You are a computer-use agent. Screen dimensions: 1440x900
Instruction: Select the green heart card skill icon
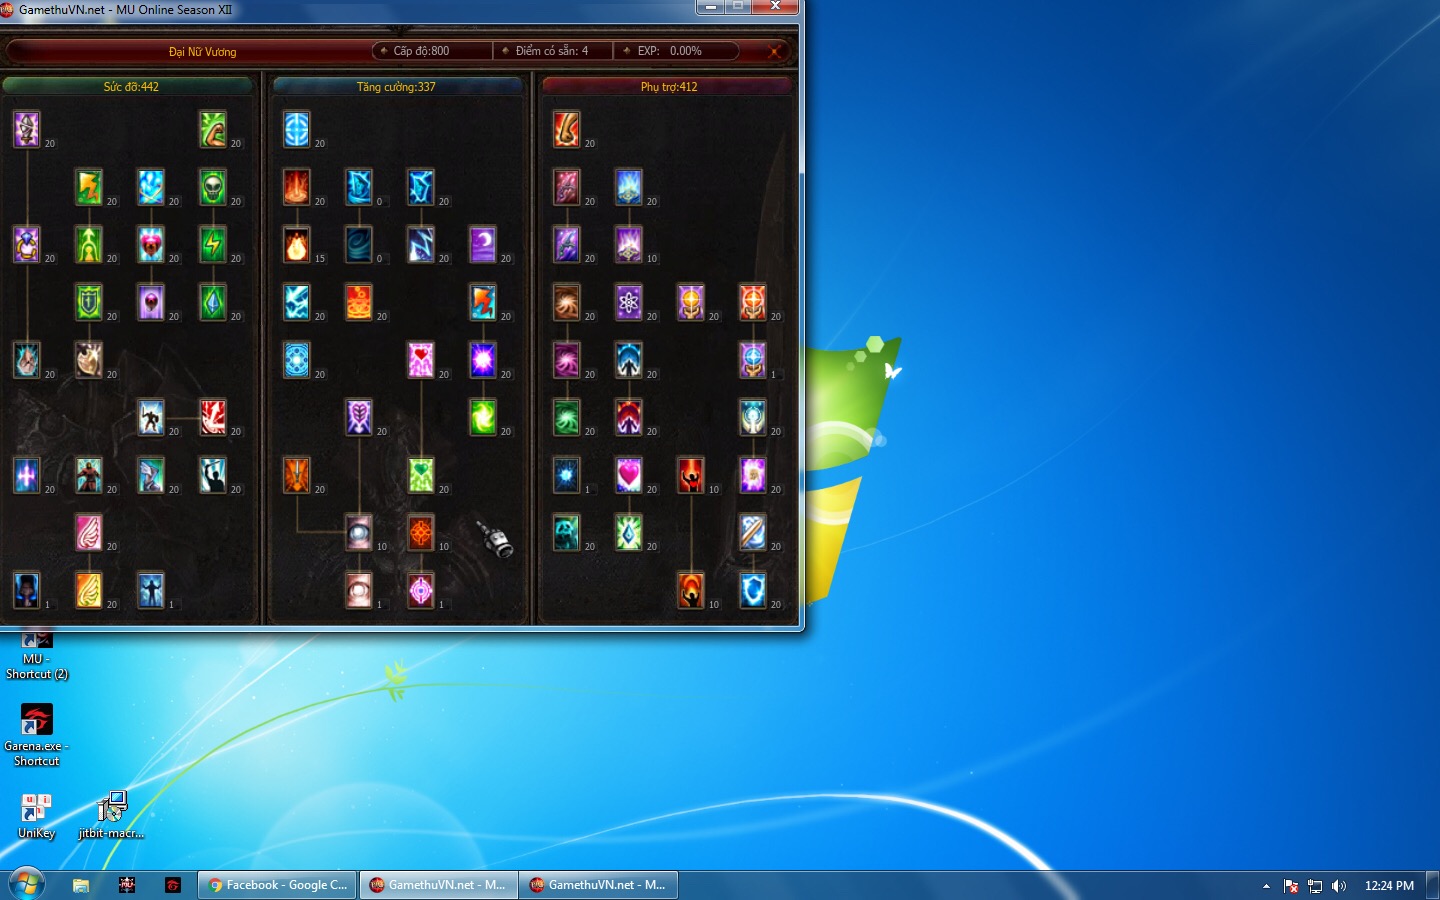[421, 475]
